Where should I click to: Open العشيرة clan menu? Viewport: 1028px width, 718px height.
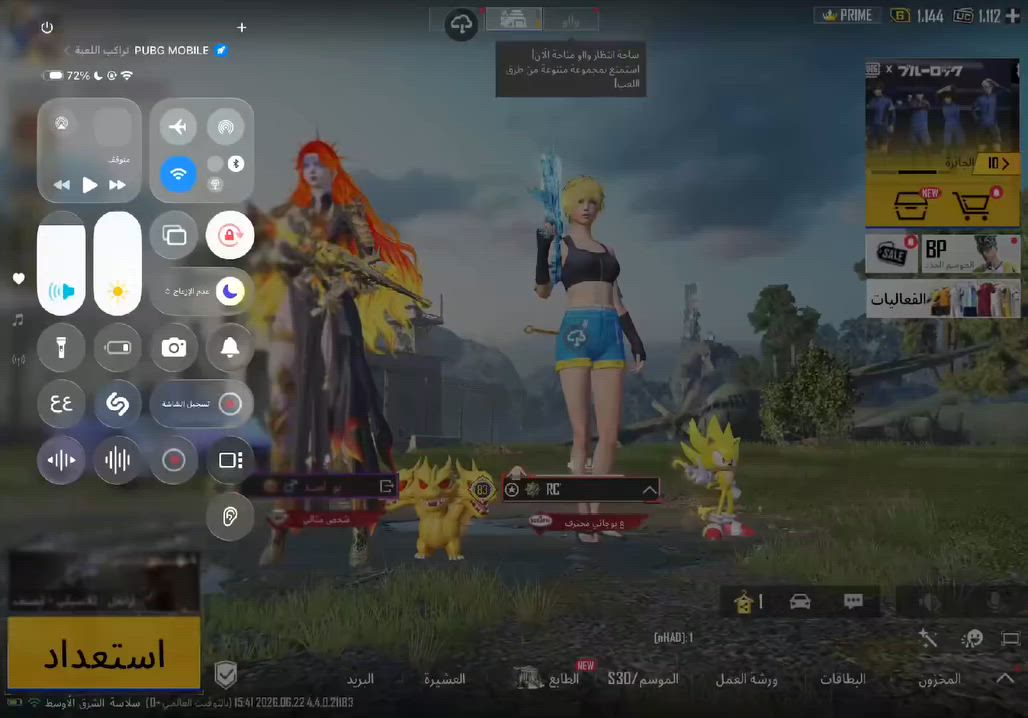pyautogui.click(x=445, y=679)
